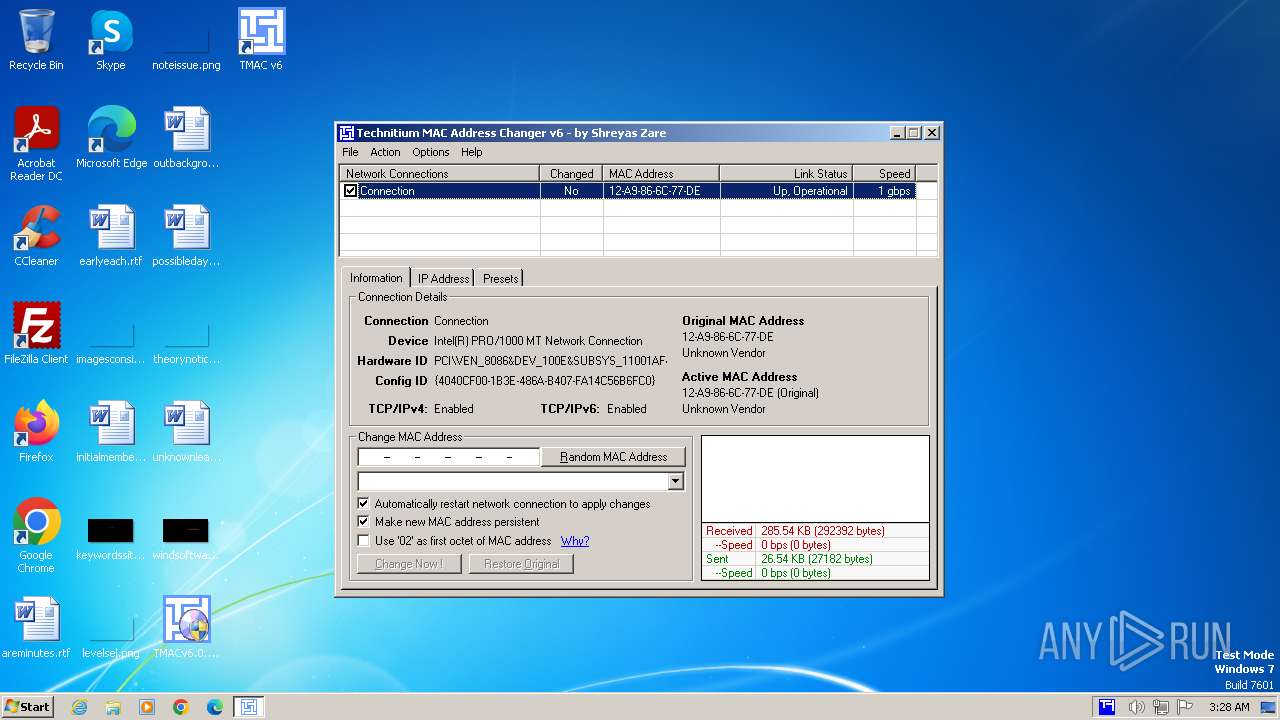
Task: Click the Chrome taskbar icon
Action: pyautogui.click(x=181, y=707)
